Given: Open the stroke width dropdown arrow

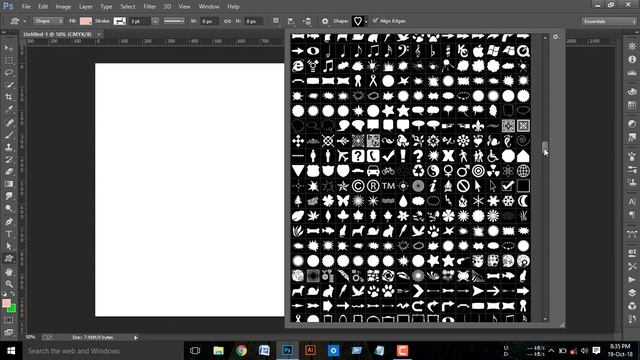Looking at the screenshot, I should pyautogui.click(x=155, y=21).
